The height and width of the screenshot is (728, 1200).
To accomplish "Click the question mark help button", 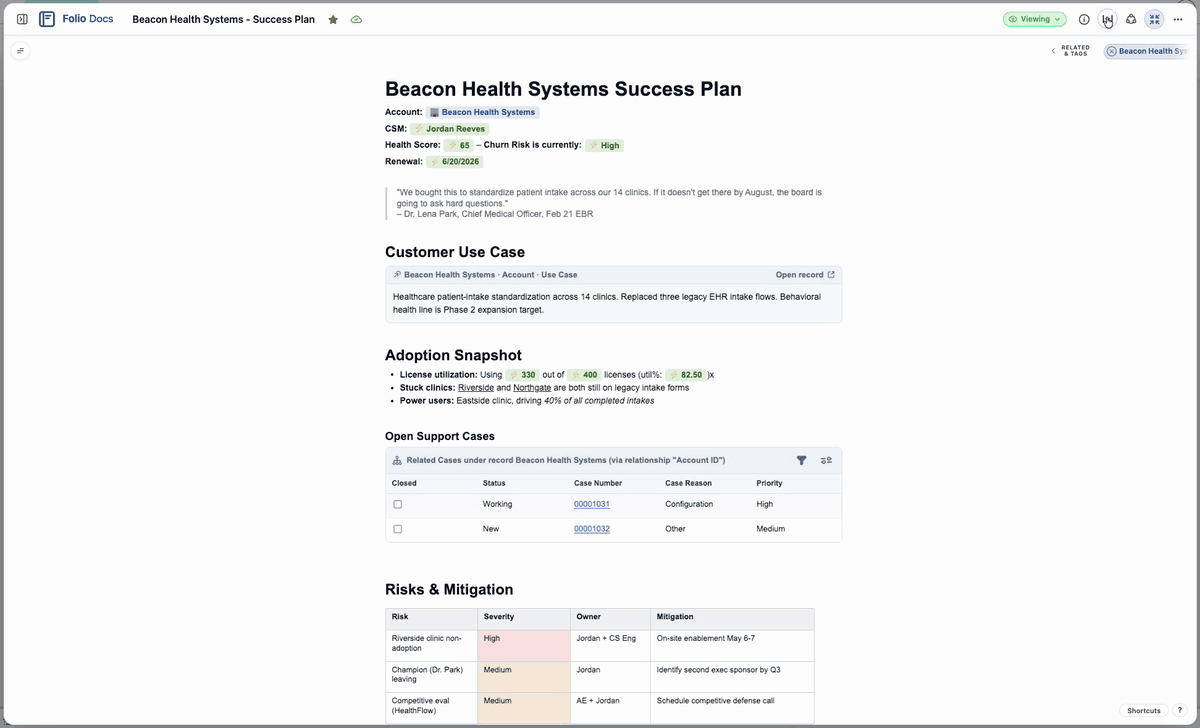I will pyautogui.click(x=1179, y=710).
